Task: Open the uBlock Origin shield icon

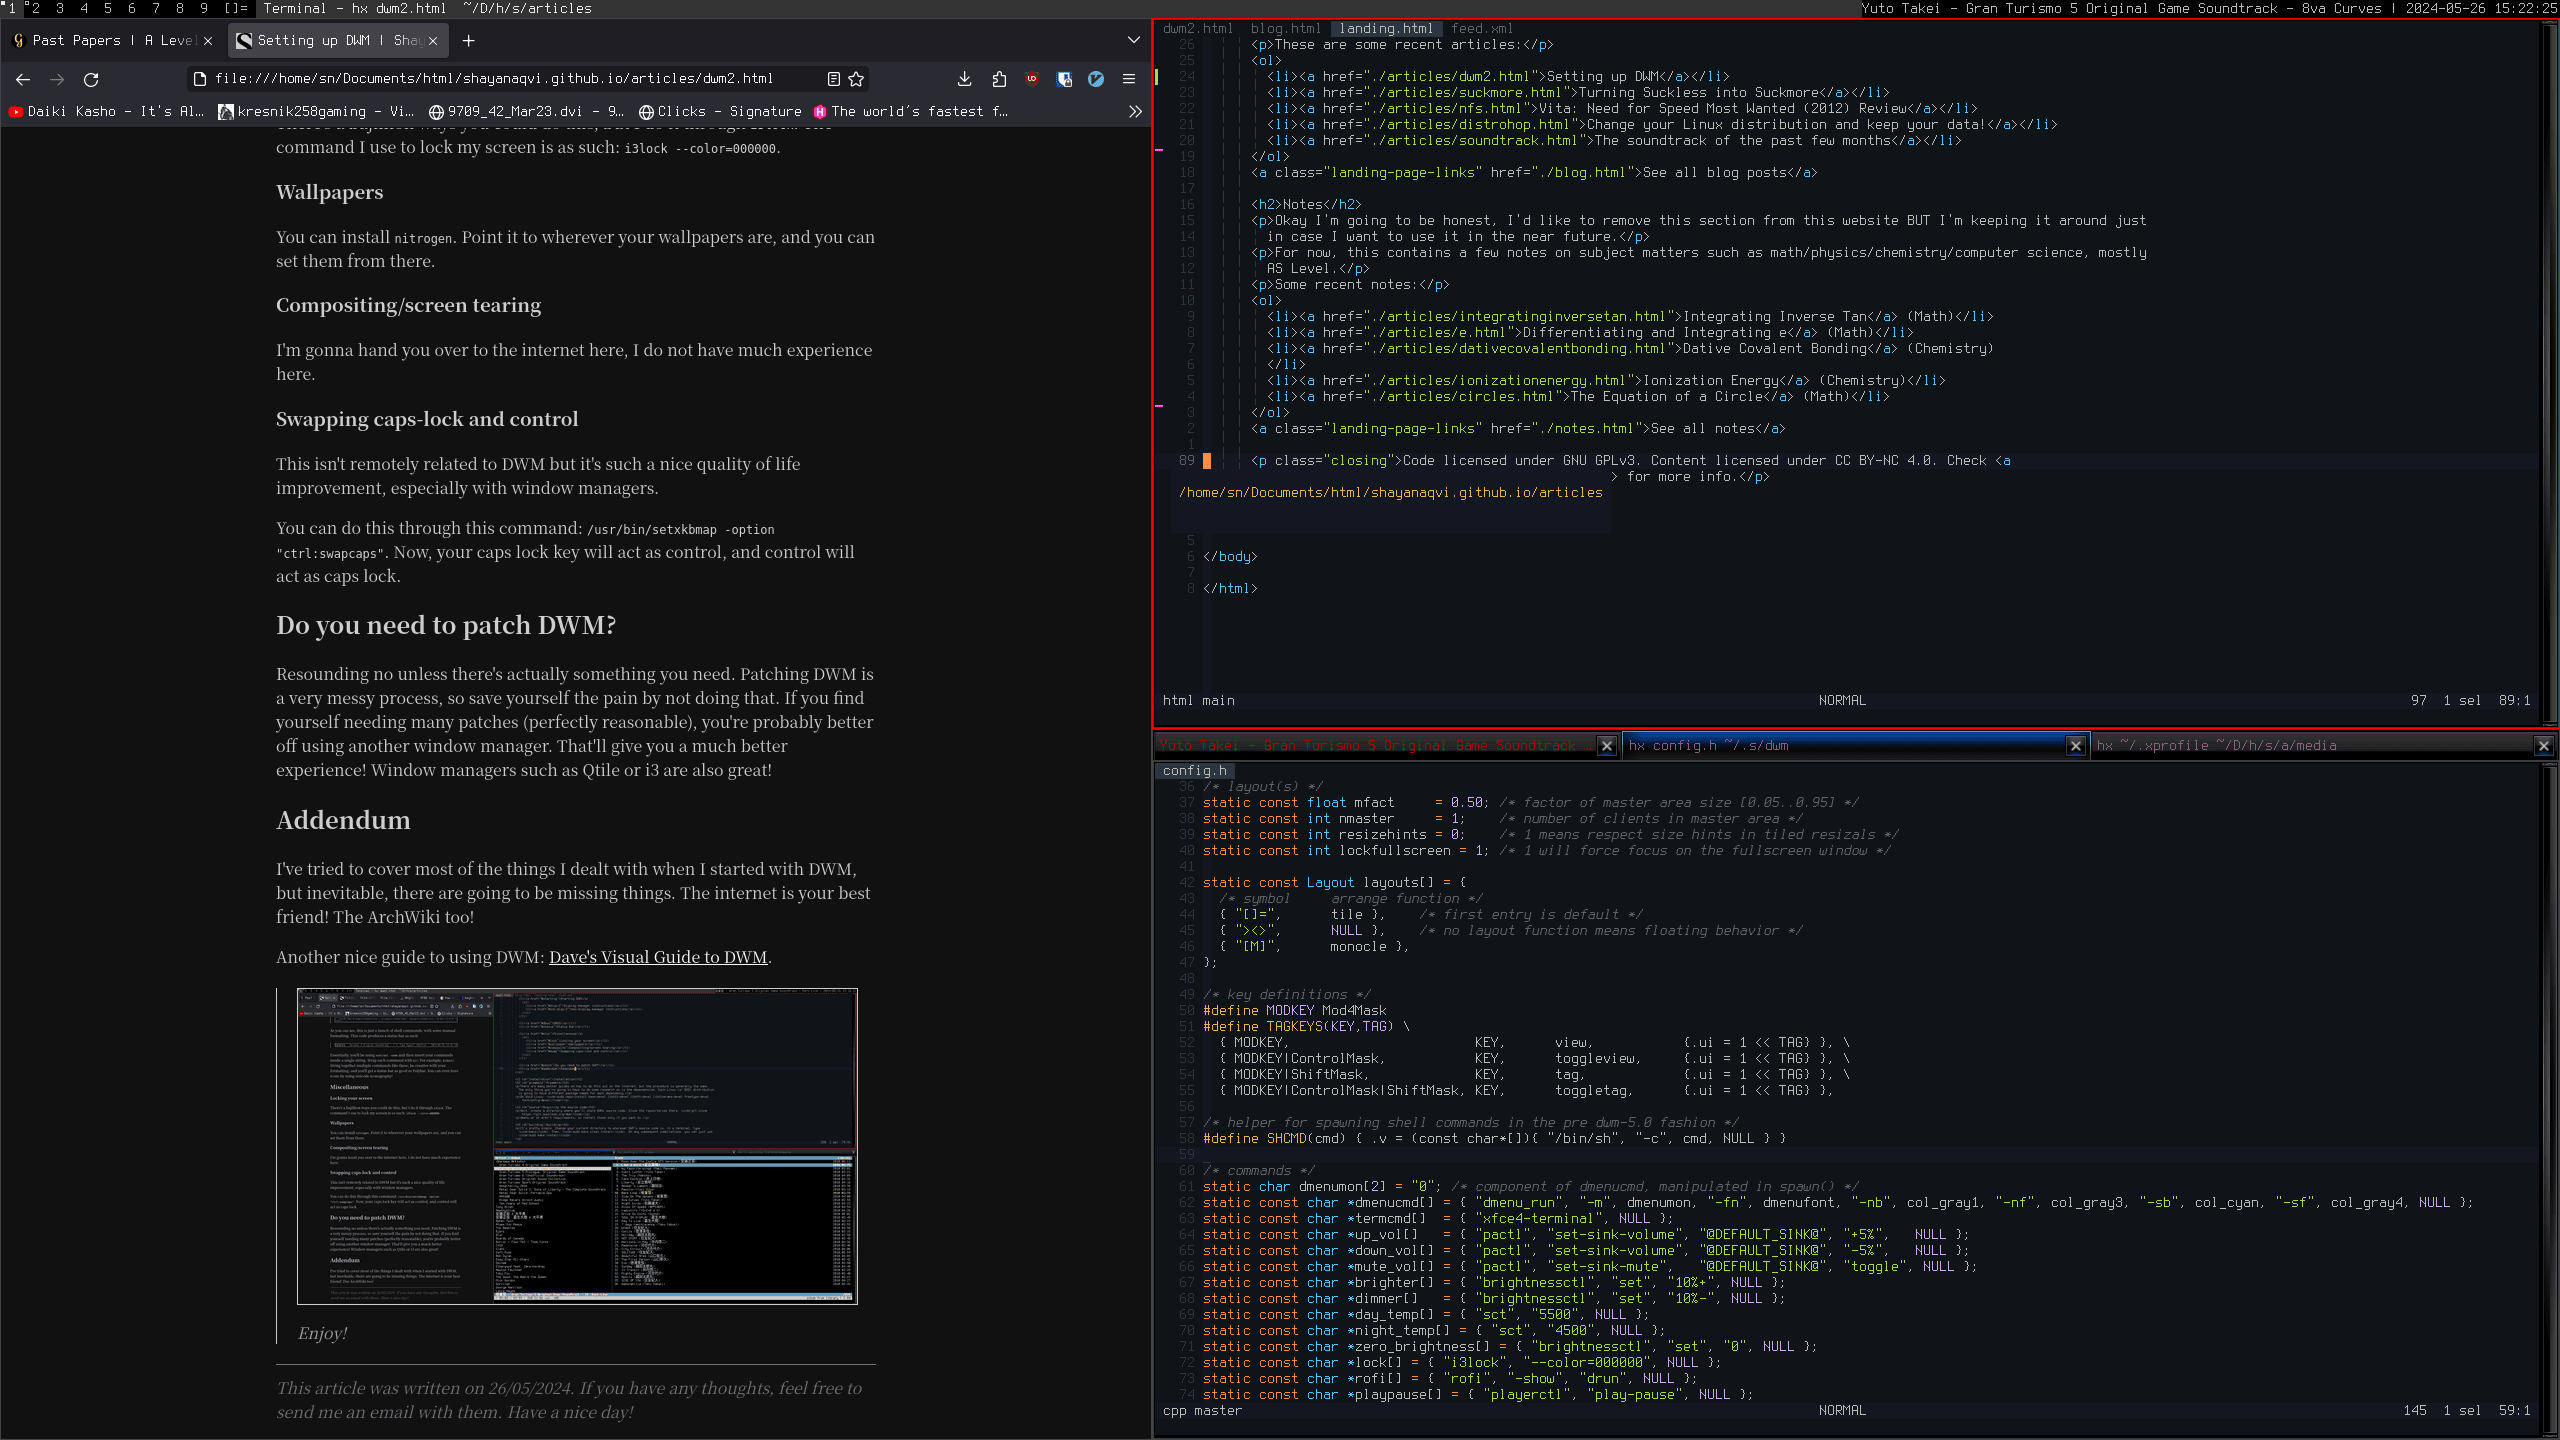Action: click(x=1032, y=79)
